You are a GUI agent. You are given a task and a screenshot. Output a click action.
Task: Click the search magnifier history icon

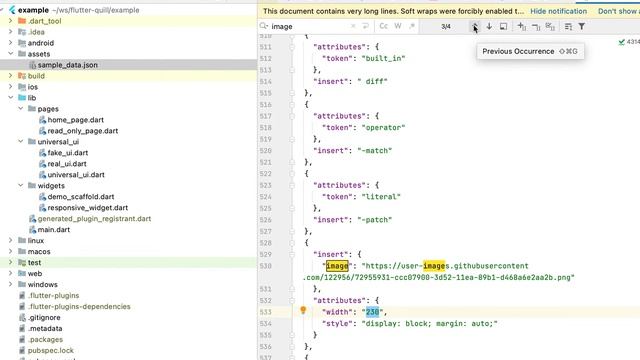tap(264, 26)
